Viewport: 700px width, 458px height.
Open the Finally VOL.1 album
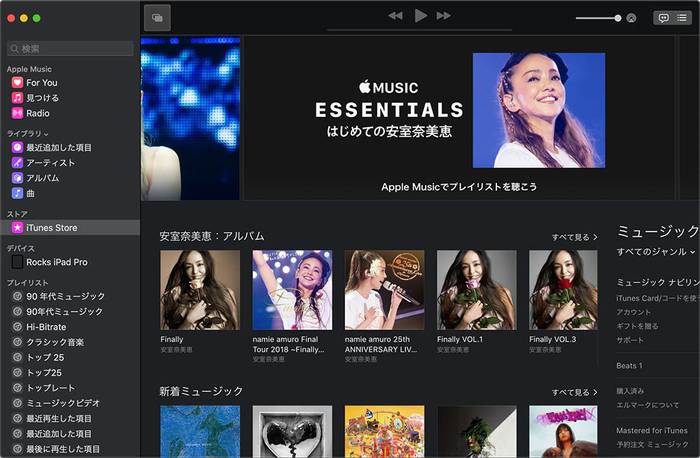(x=477, y=290)
